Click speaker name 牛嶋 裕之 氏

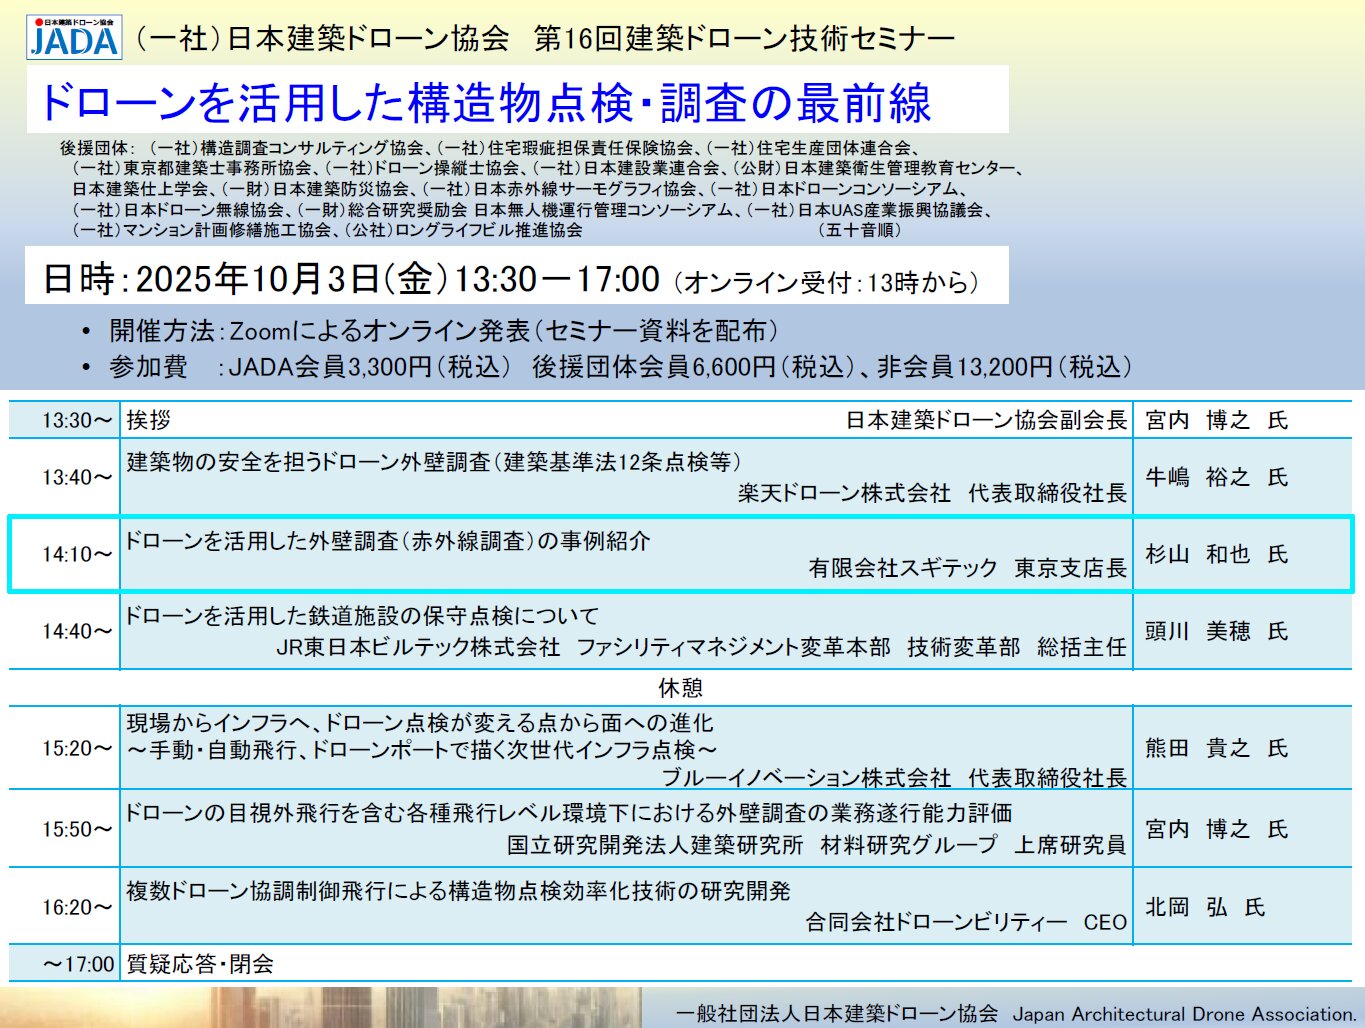click(1216, 478)
